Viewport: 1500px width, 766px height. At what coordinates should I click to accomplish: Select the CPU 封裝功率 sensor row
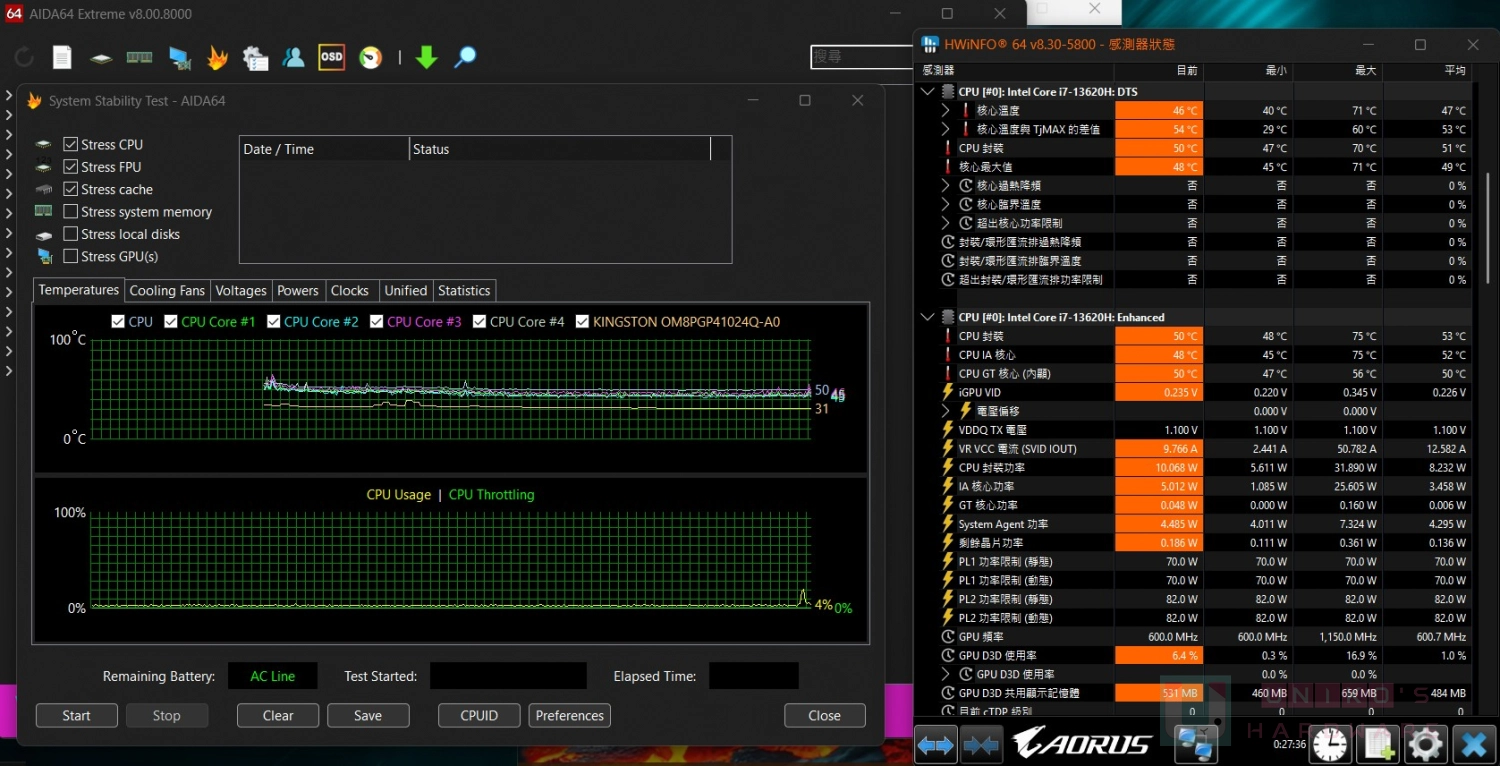1195,467
